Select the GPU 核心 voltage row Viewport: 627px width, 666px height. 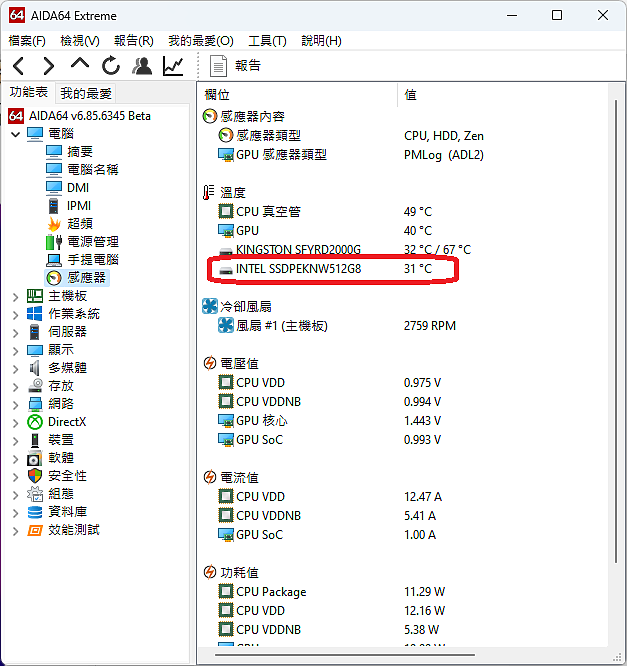click(x=329, y=420)
